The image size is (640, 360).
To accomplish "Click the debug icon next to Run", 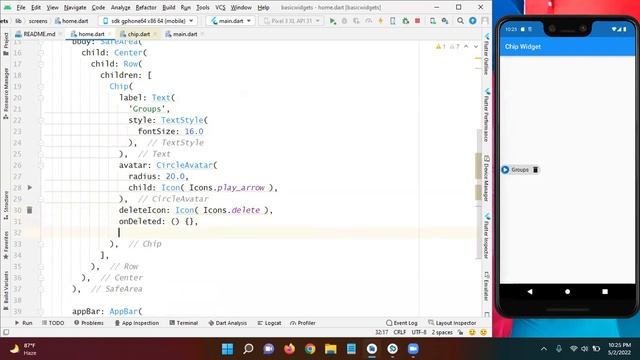I will click(x=344, y=21).
